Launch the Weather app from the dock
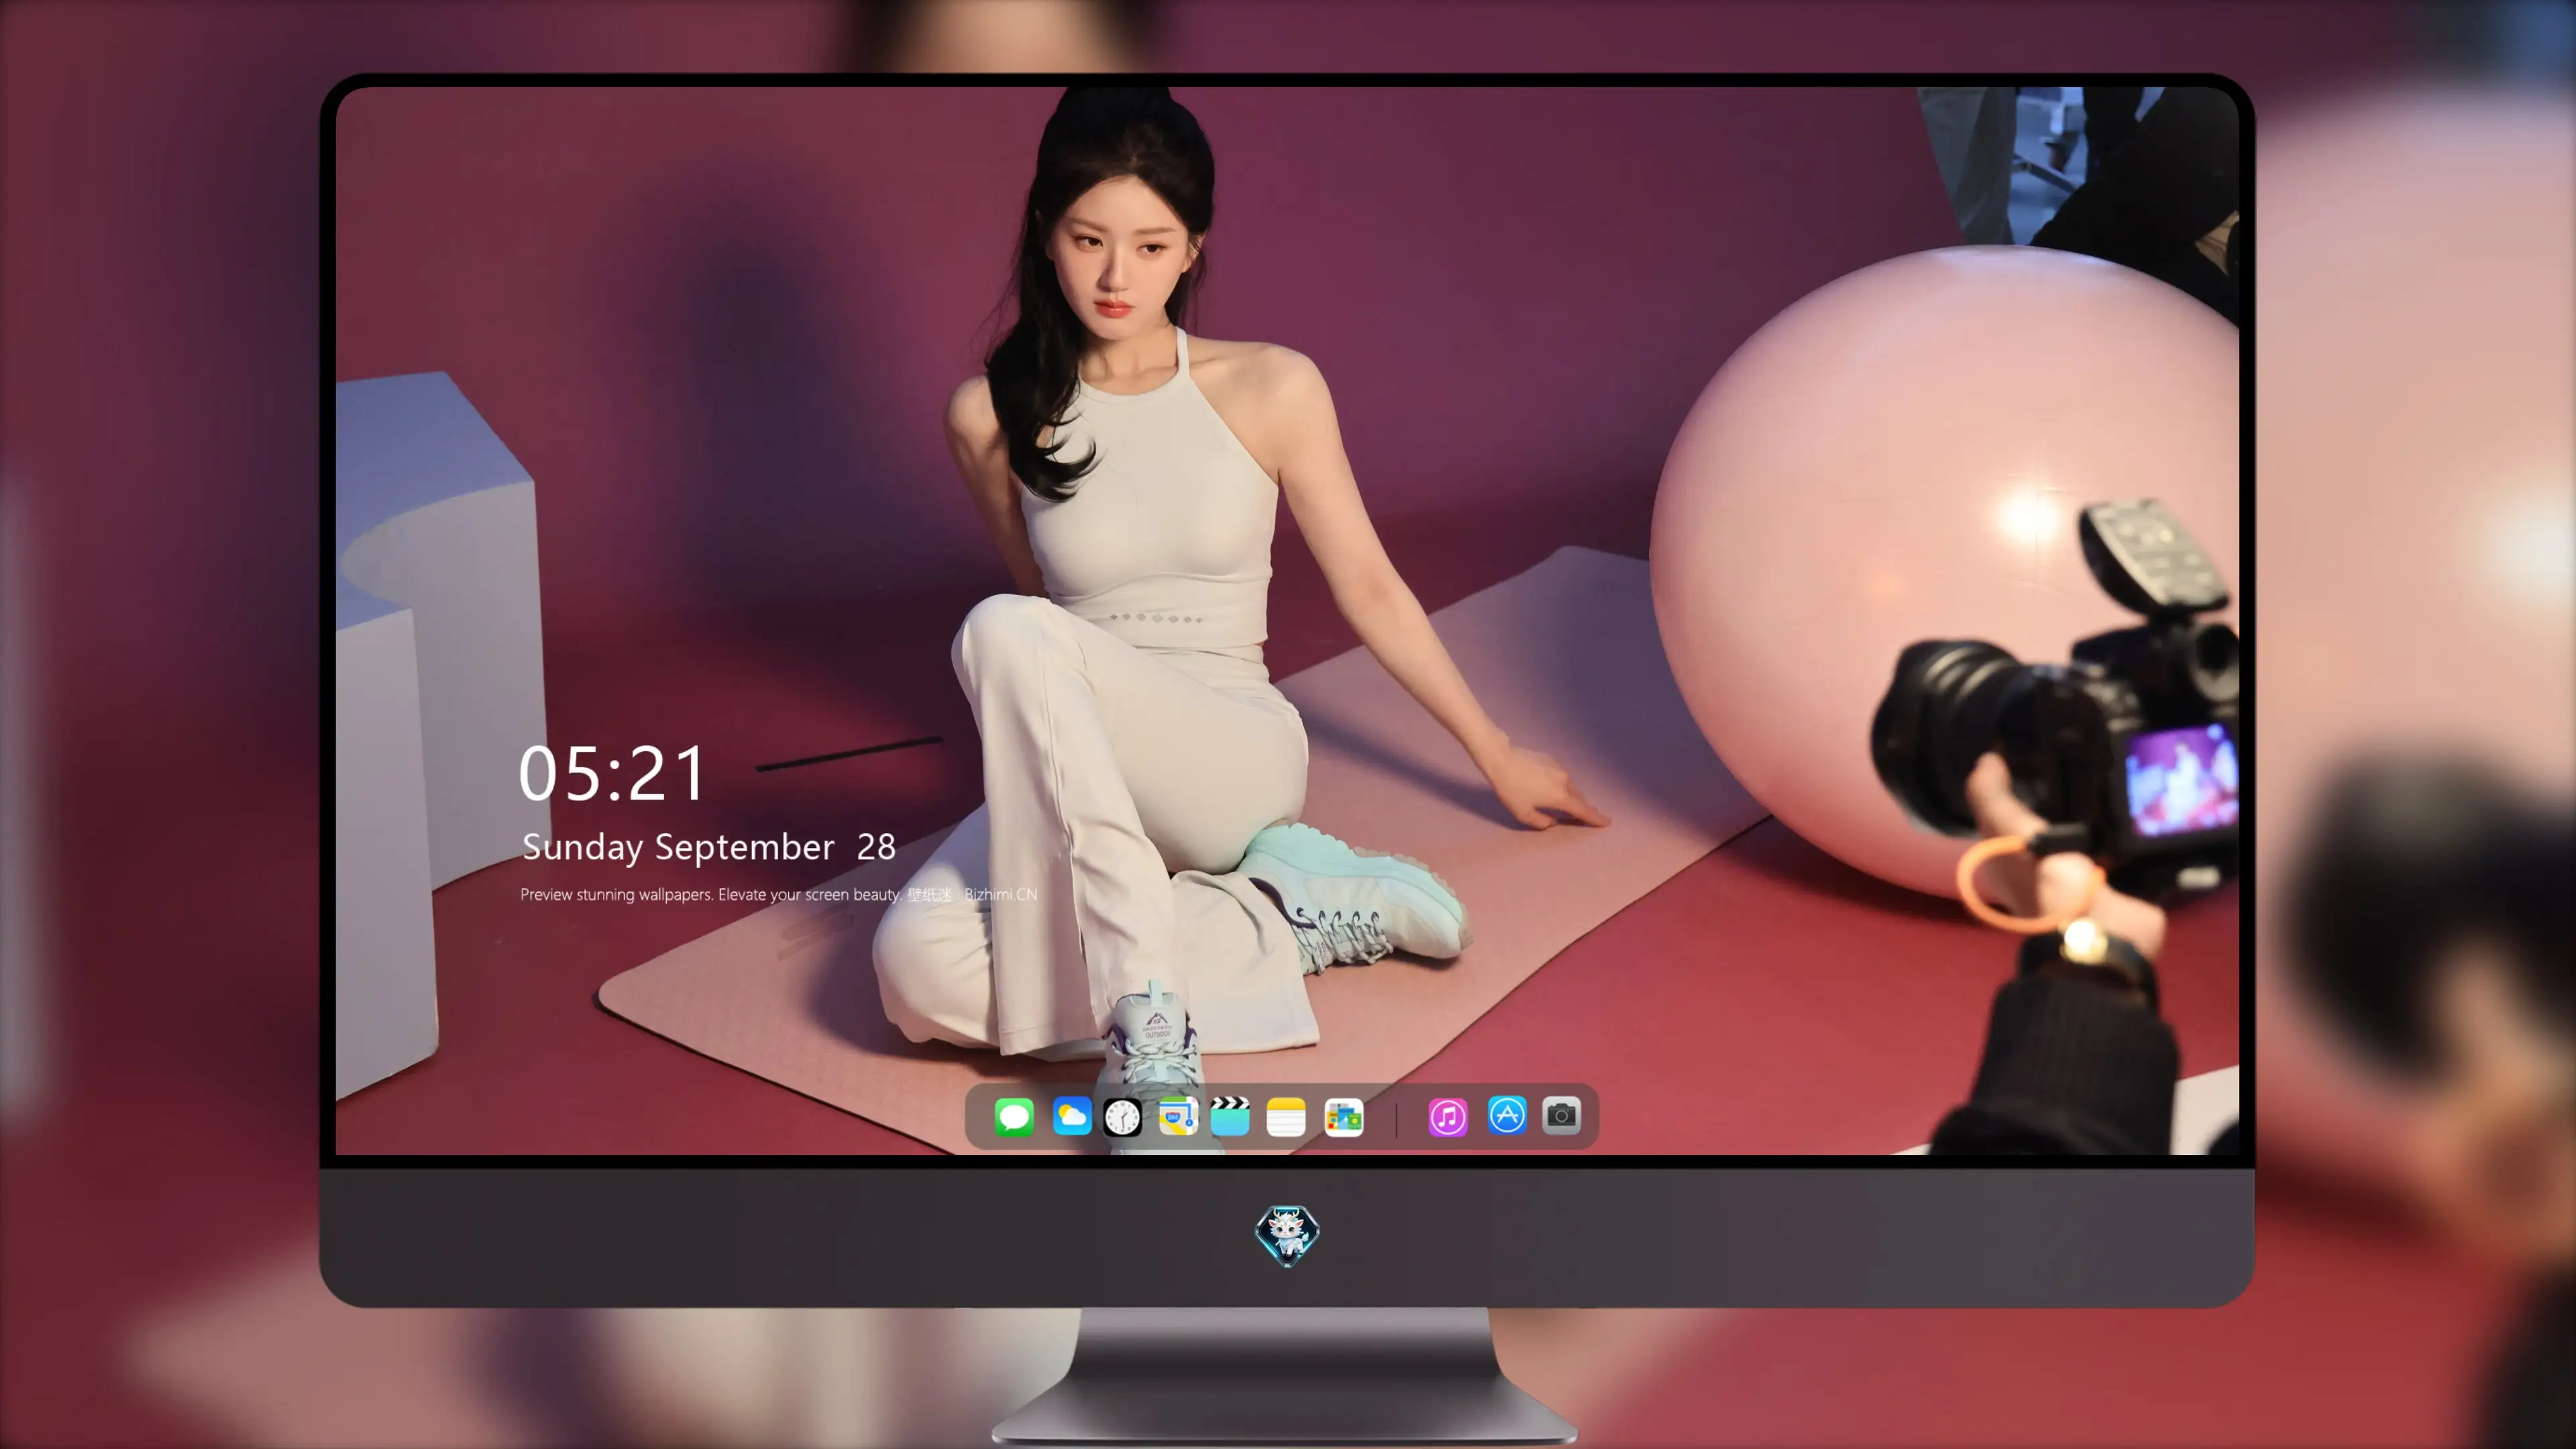Image resolution: width=2576 pixels, height=1449 pixels. (1071, 1116)
